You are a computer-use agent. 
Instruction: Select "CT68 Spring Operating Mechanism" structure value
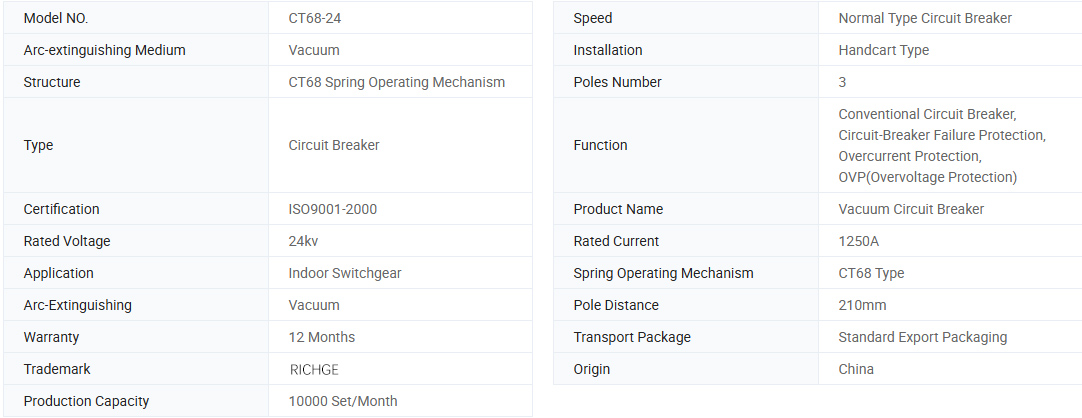396,82
